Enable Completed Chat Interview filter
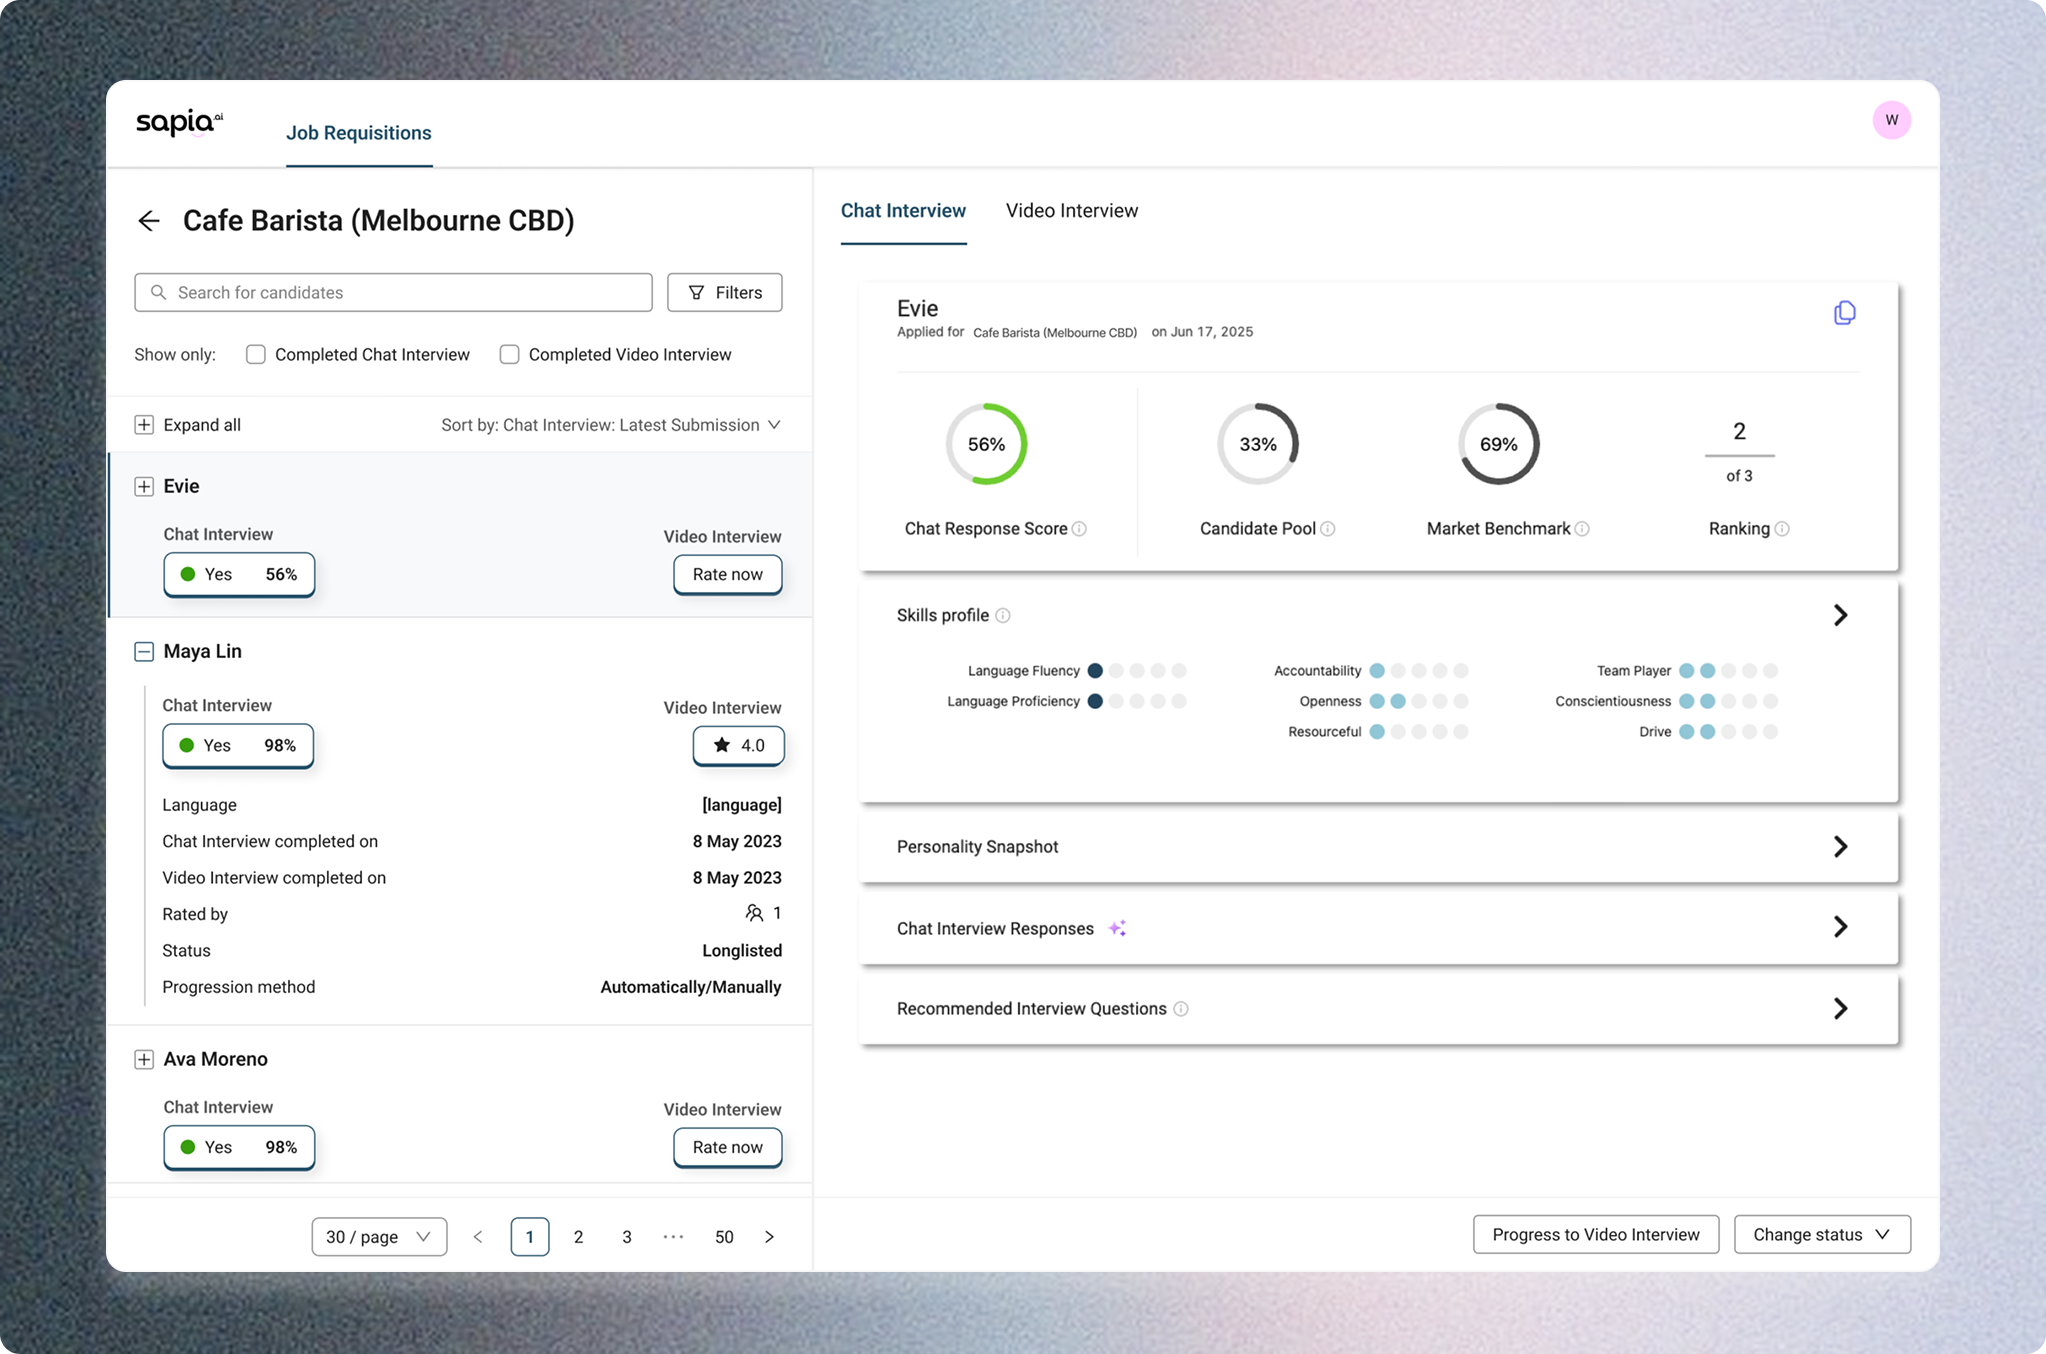The width and height of the screenshot is (2046, 1354). tap(256, 355)
